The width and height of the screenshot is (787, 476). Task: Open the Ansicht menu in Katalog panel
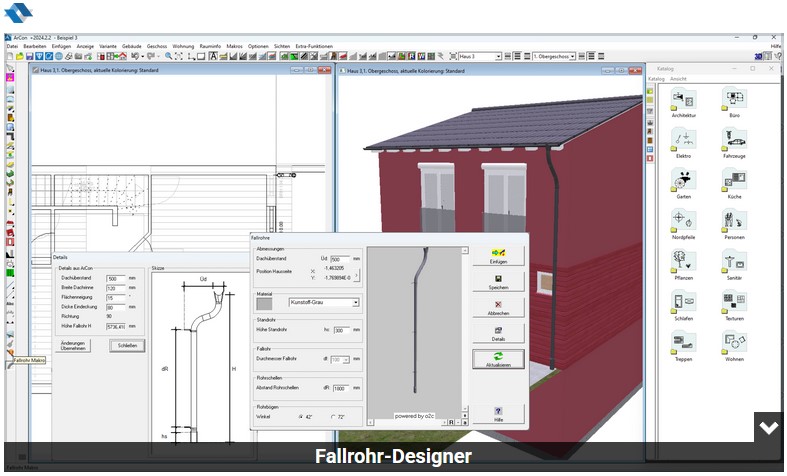(678, 79)
